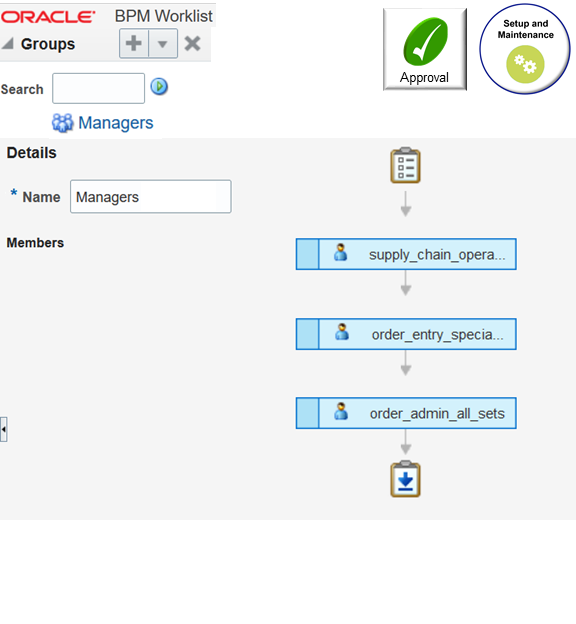The width and height of the screenshot is (576, 624).
Task: Select the order_admin_all_sets participant node
Action: [x=406, y=413]
